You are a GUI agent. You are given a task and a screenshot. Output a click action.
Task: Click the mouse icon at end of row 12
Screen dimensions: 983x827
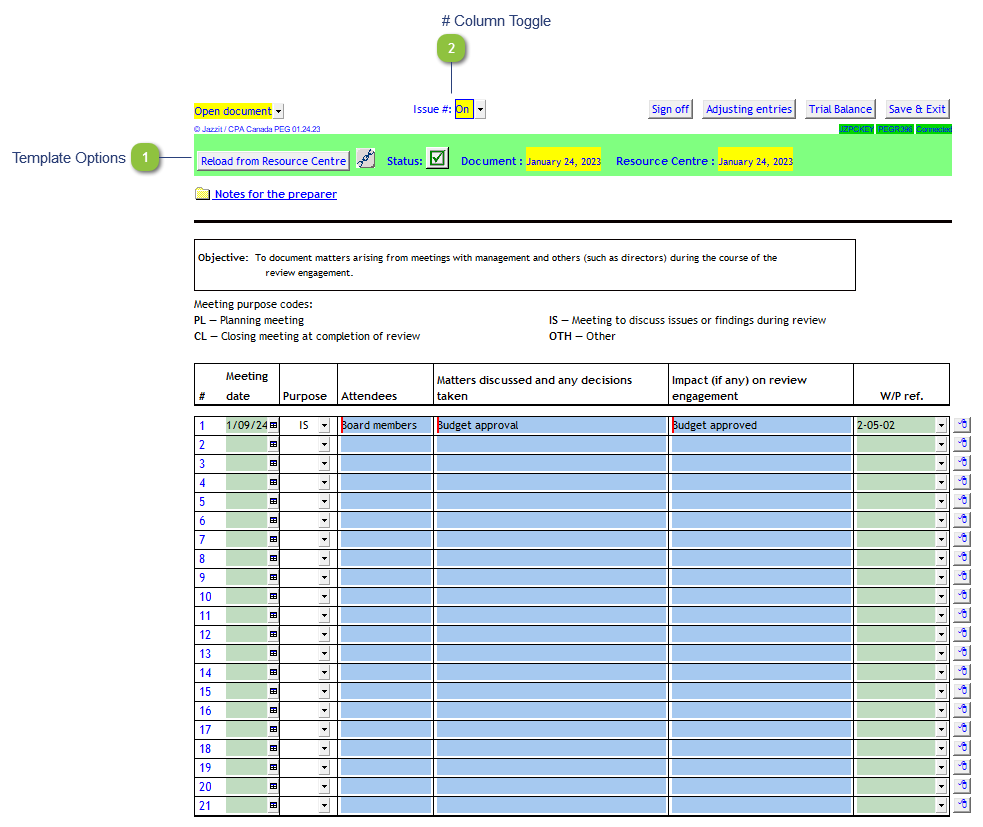click(962, 633)
